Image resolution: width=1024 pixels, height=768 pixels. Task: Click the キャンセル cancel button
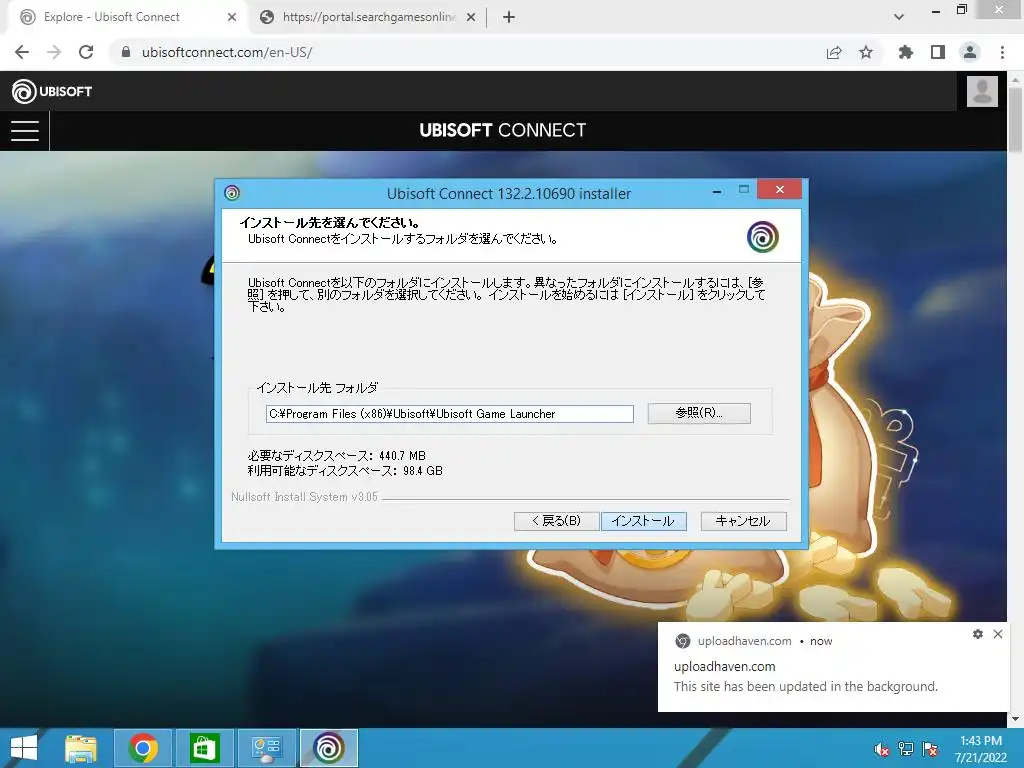pyautogui.click(x=743, y=520)
